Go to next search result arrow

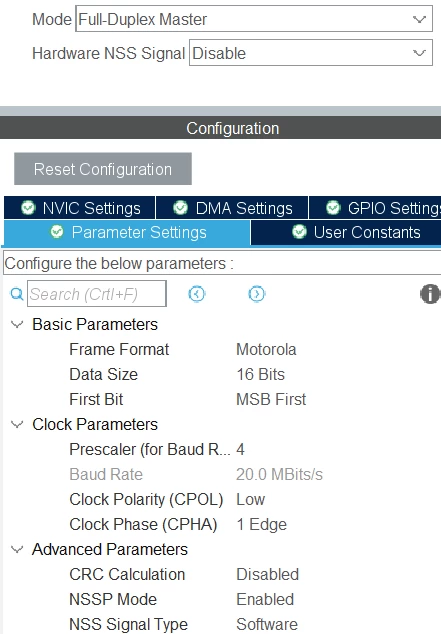tap(257, 294)
